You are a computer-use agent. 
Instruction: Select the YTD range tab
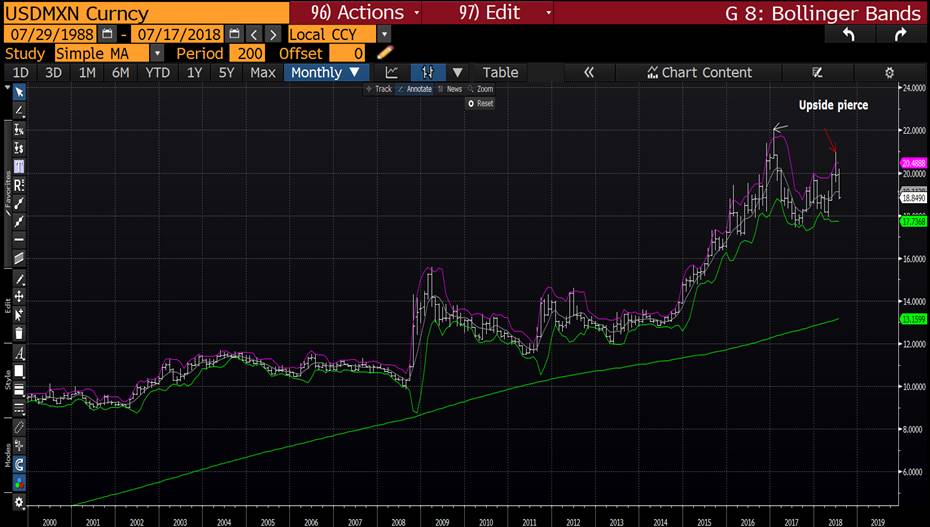(x=157, y=72)
